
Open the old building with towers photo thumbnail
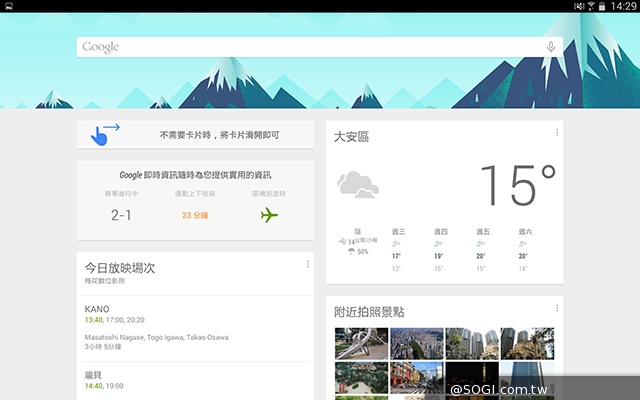coord(527,343)
